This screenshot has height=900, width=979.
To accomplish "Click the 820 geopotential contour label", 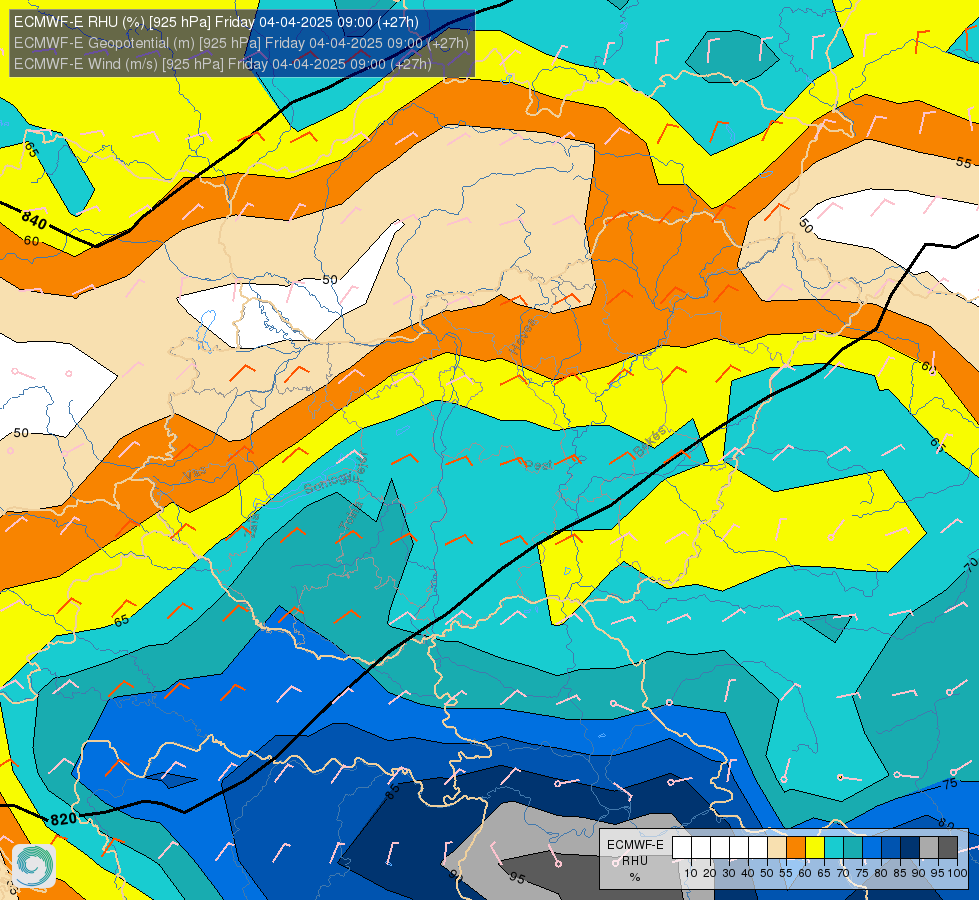I will point(63,819).
